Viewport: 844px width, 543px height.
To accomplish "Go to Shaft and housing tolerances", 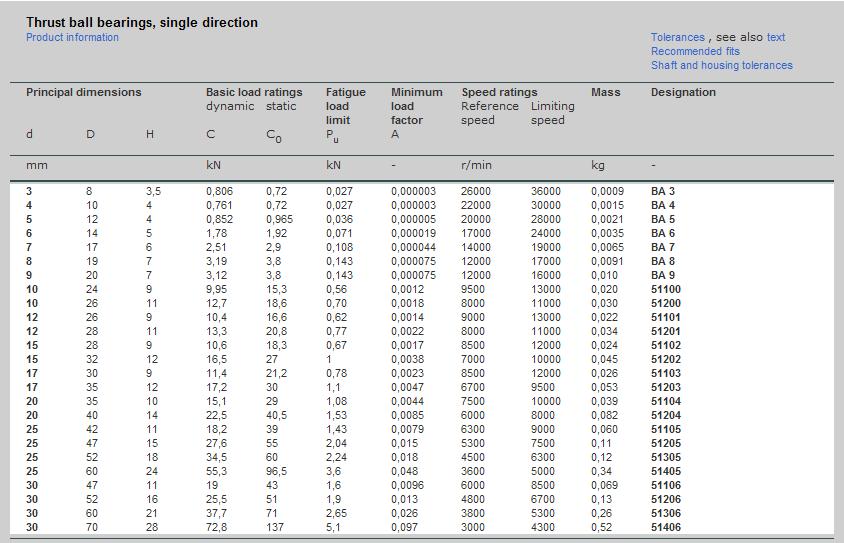I will [721, 66].
